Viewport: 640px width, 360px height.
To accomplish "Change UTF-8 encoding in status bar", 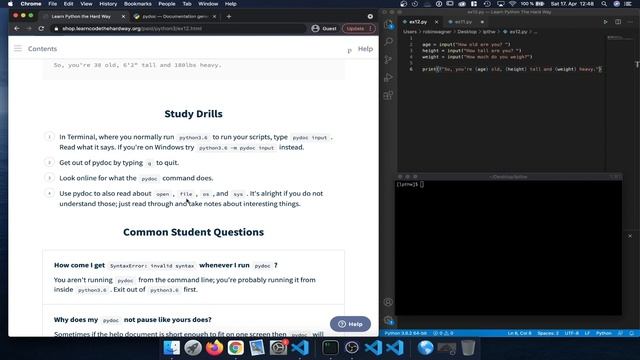I will [x=571, y=333].
